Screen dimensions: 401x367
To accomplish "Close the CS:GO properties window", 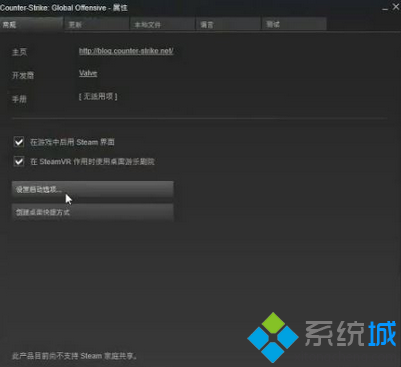I will (396, 7).
